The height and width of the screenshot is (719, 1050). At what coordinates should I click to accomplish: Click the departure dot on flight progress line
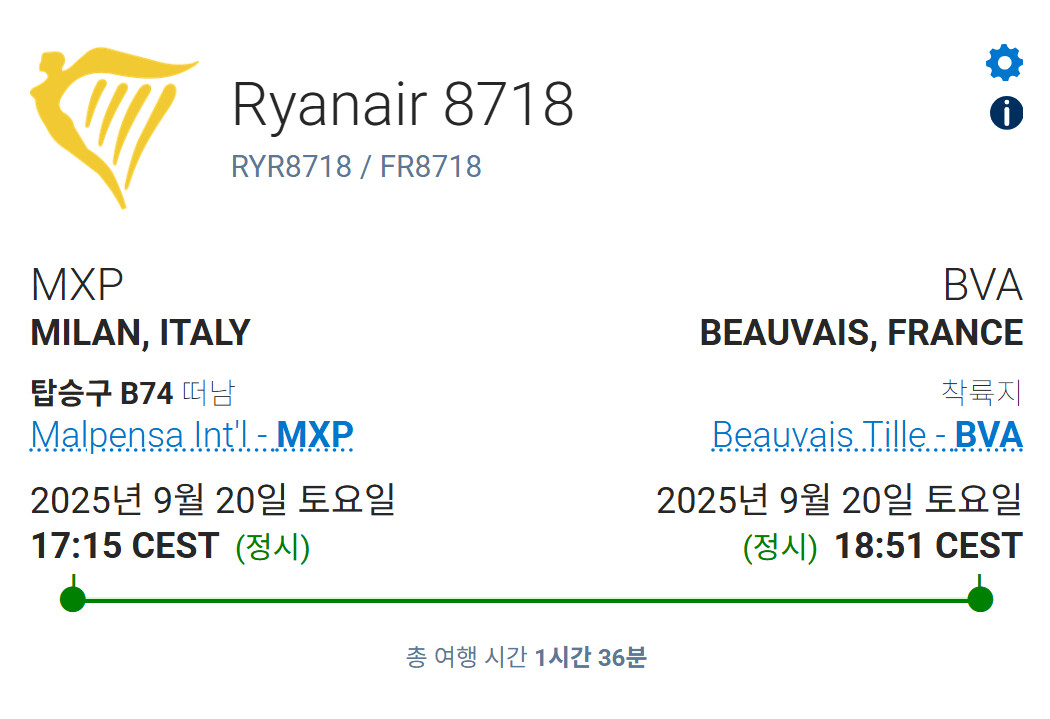[x=73, y=598]
